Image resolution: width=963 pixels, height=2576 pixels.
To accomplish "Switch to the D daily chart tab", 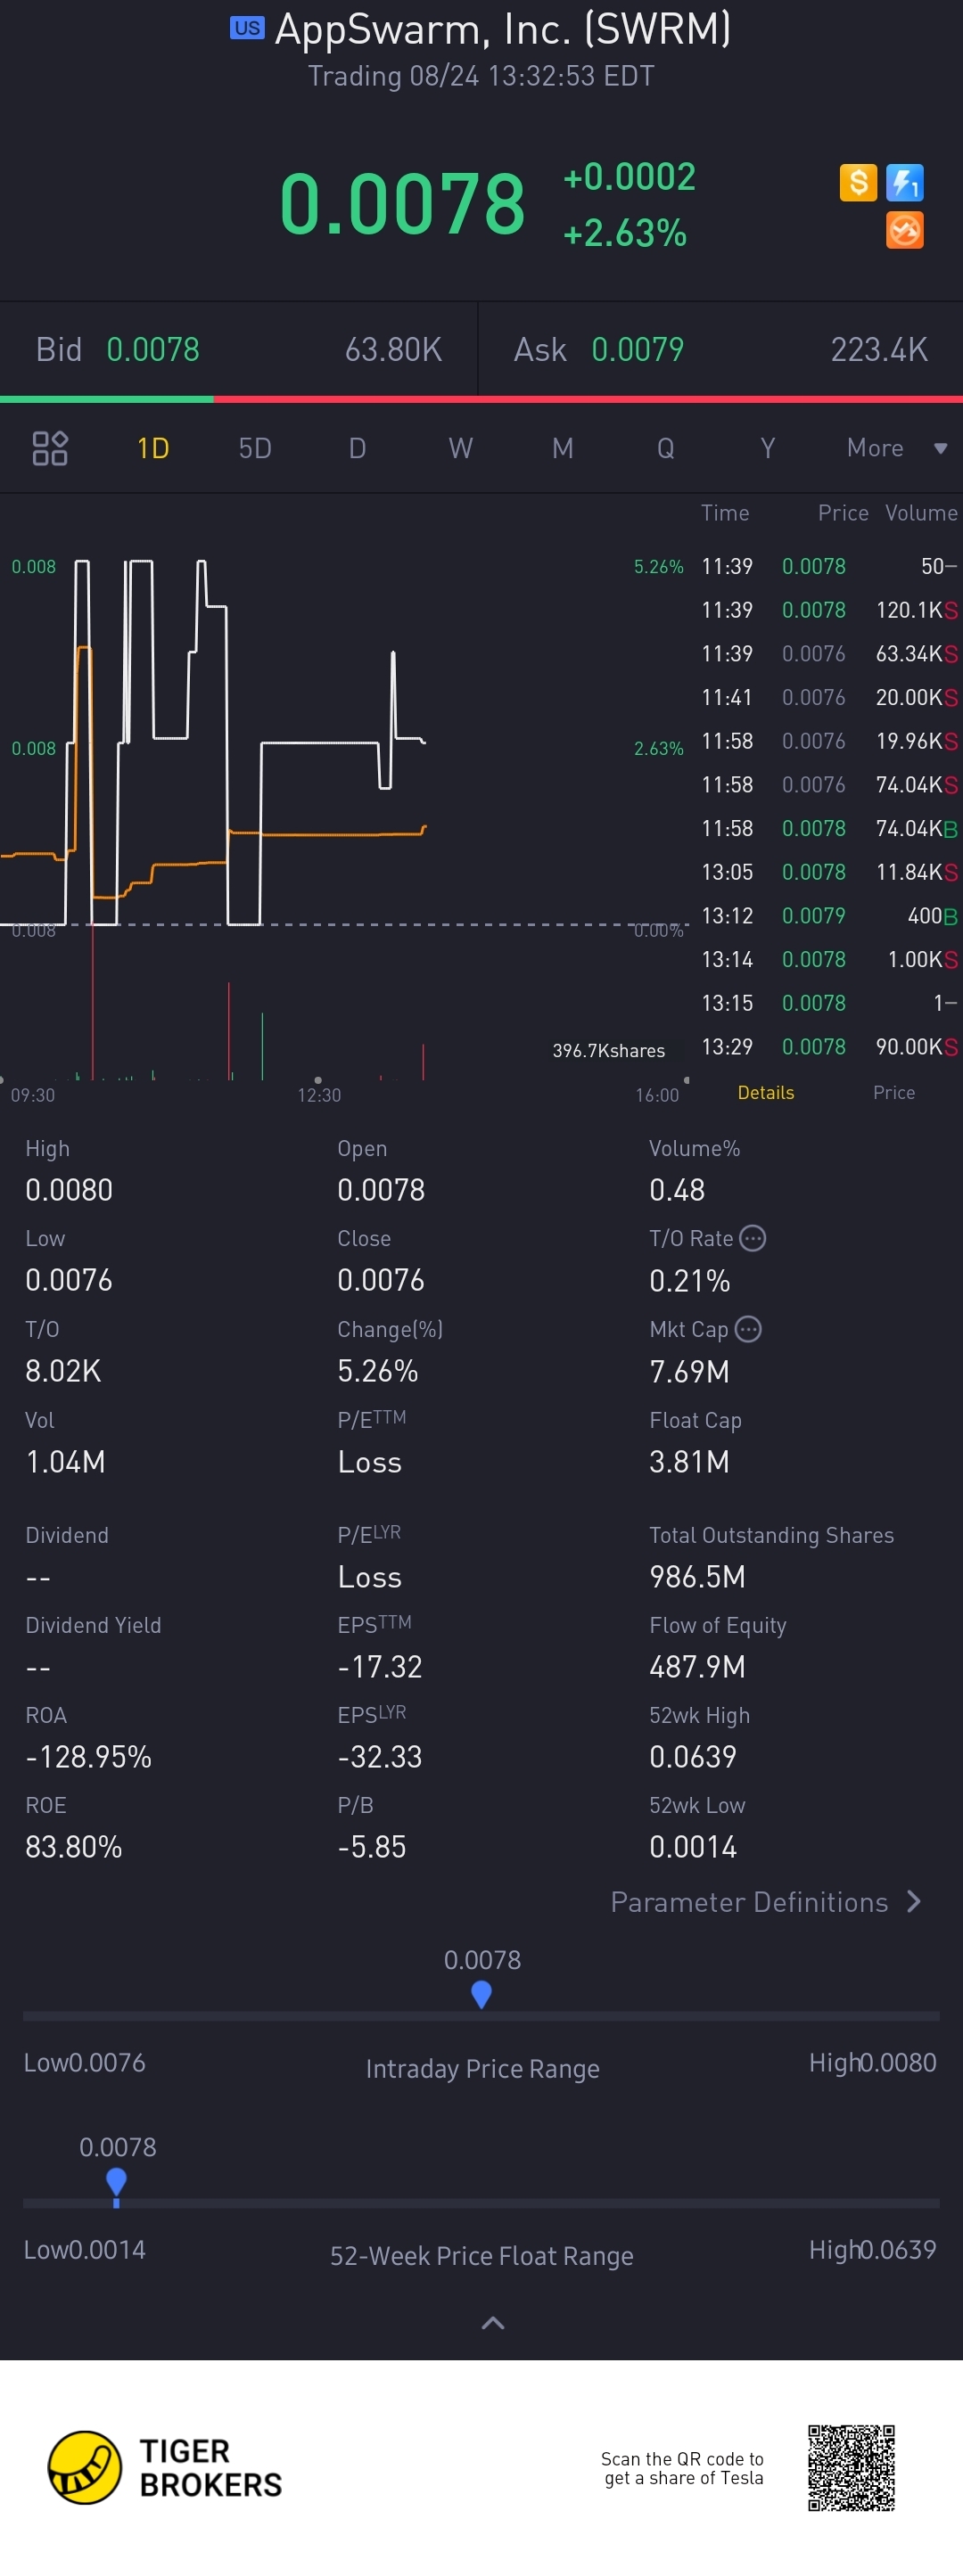I will pyautogui.click(x=357, y=448).
